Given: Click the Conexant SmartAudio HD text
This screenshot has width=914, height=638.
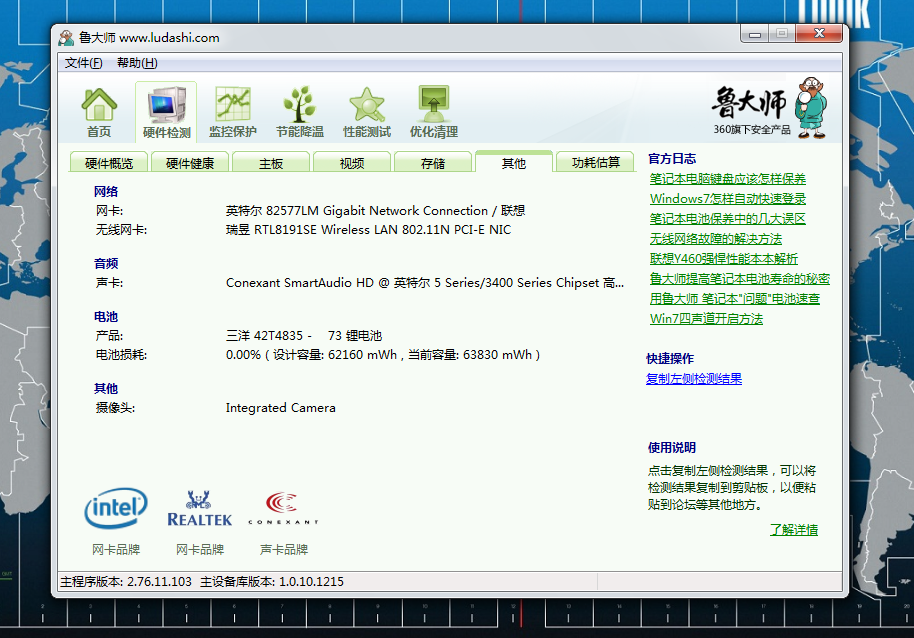Looking at the screenshot, I should click(425, 283).
